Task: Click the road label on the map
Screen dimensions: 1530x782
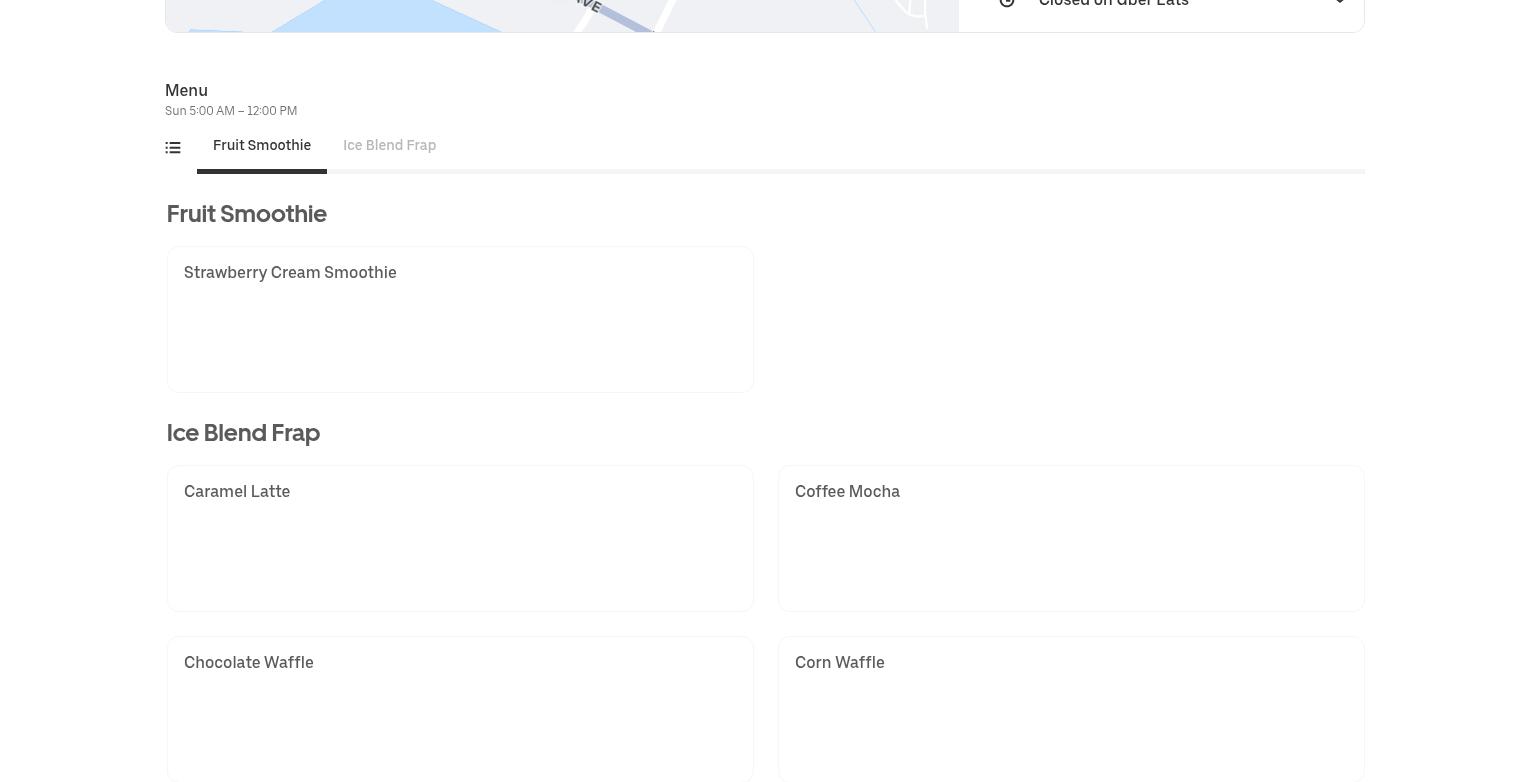Action: click(588, 5)
